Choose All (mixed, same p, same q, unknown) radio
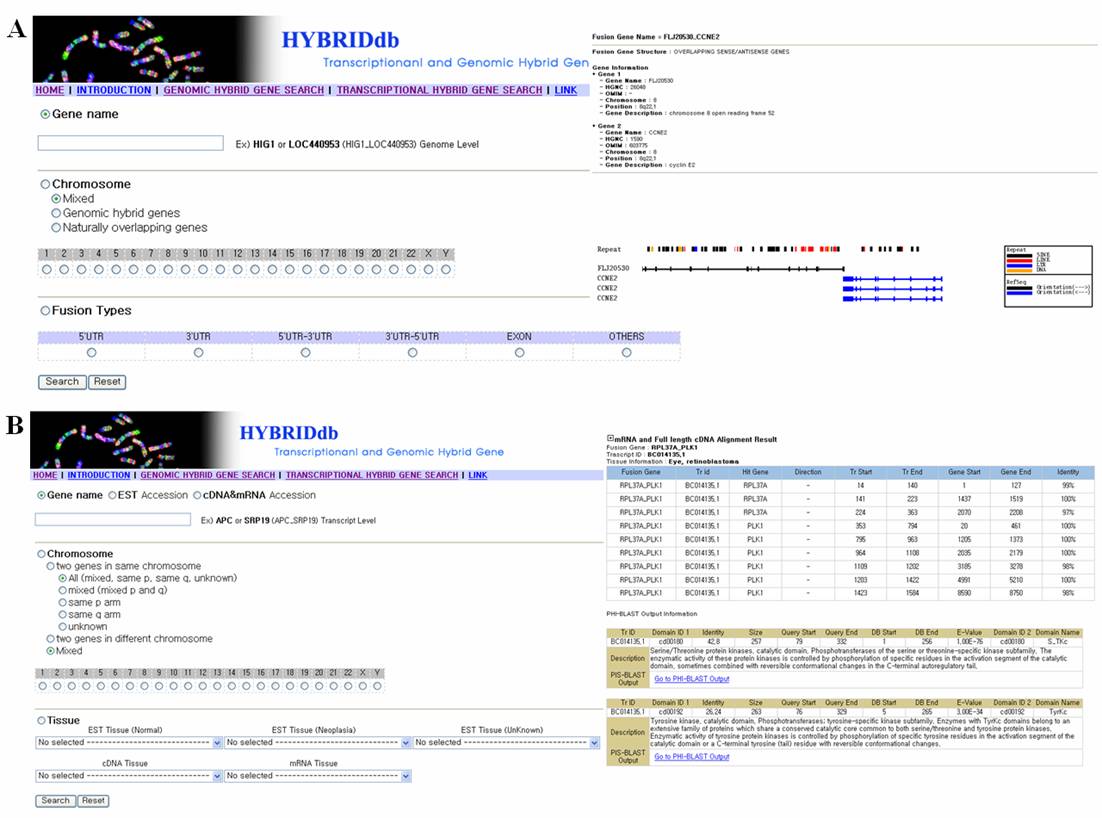This screenshot has width=1102, height=818. [63, 578]
